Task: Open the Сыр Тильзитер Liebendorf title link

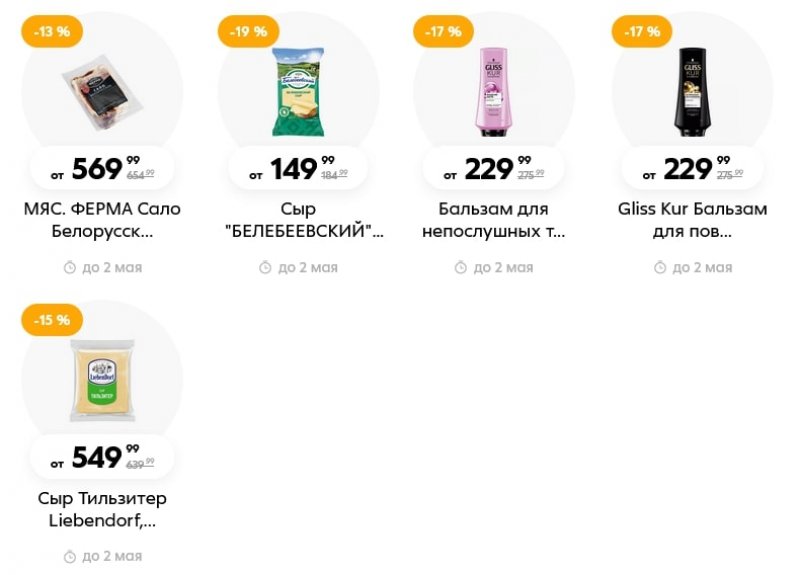Action: coord(102,509)
